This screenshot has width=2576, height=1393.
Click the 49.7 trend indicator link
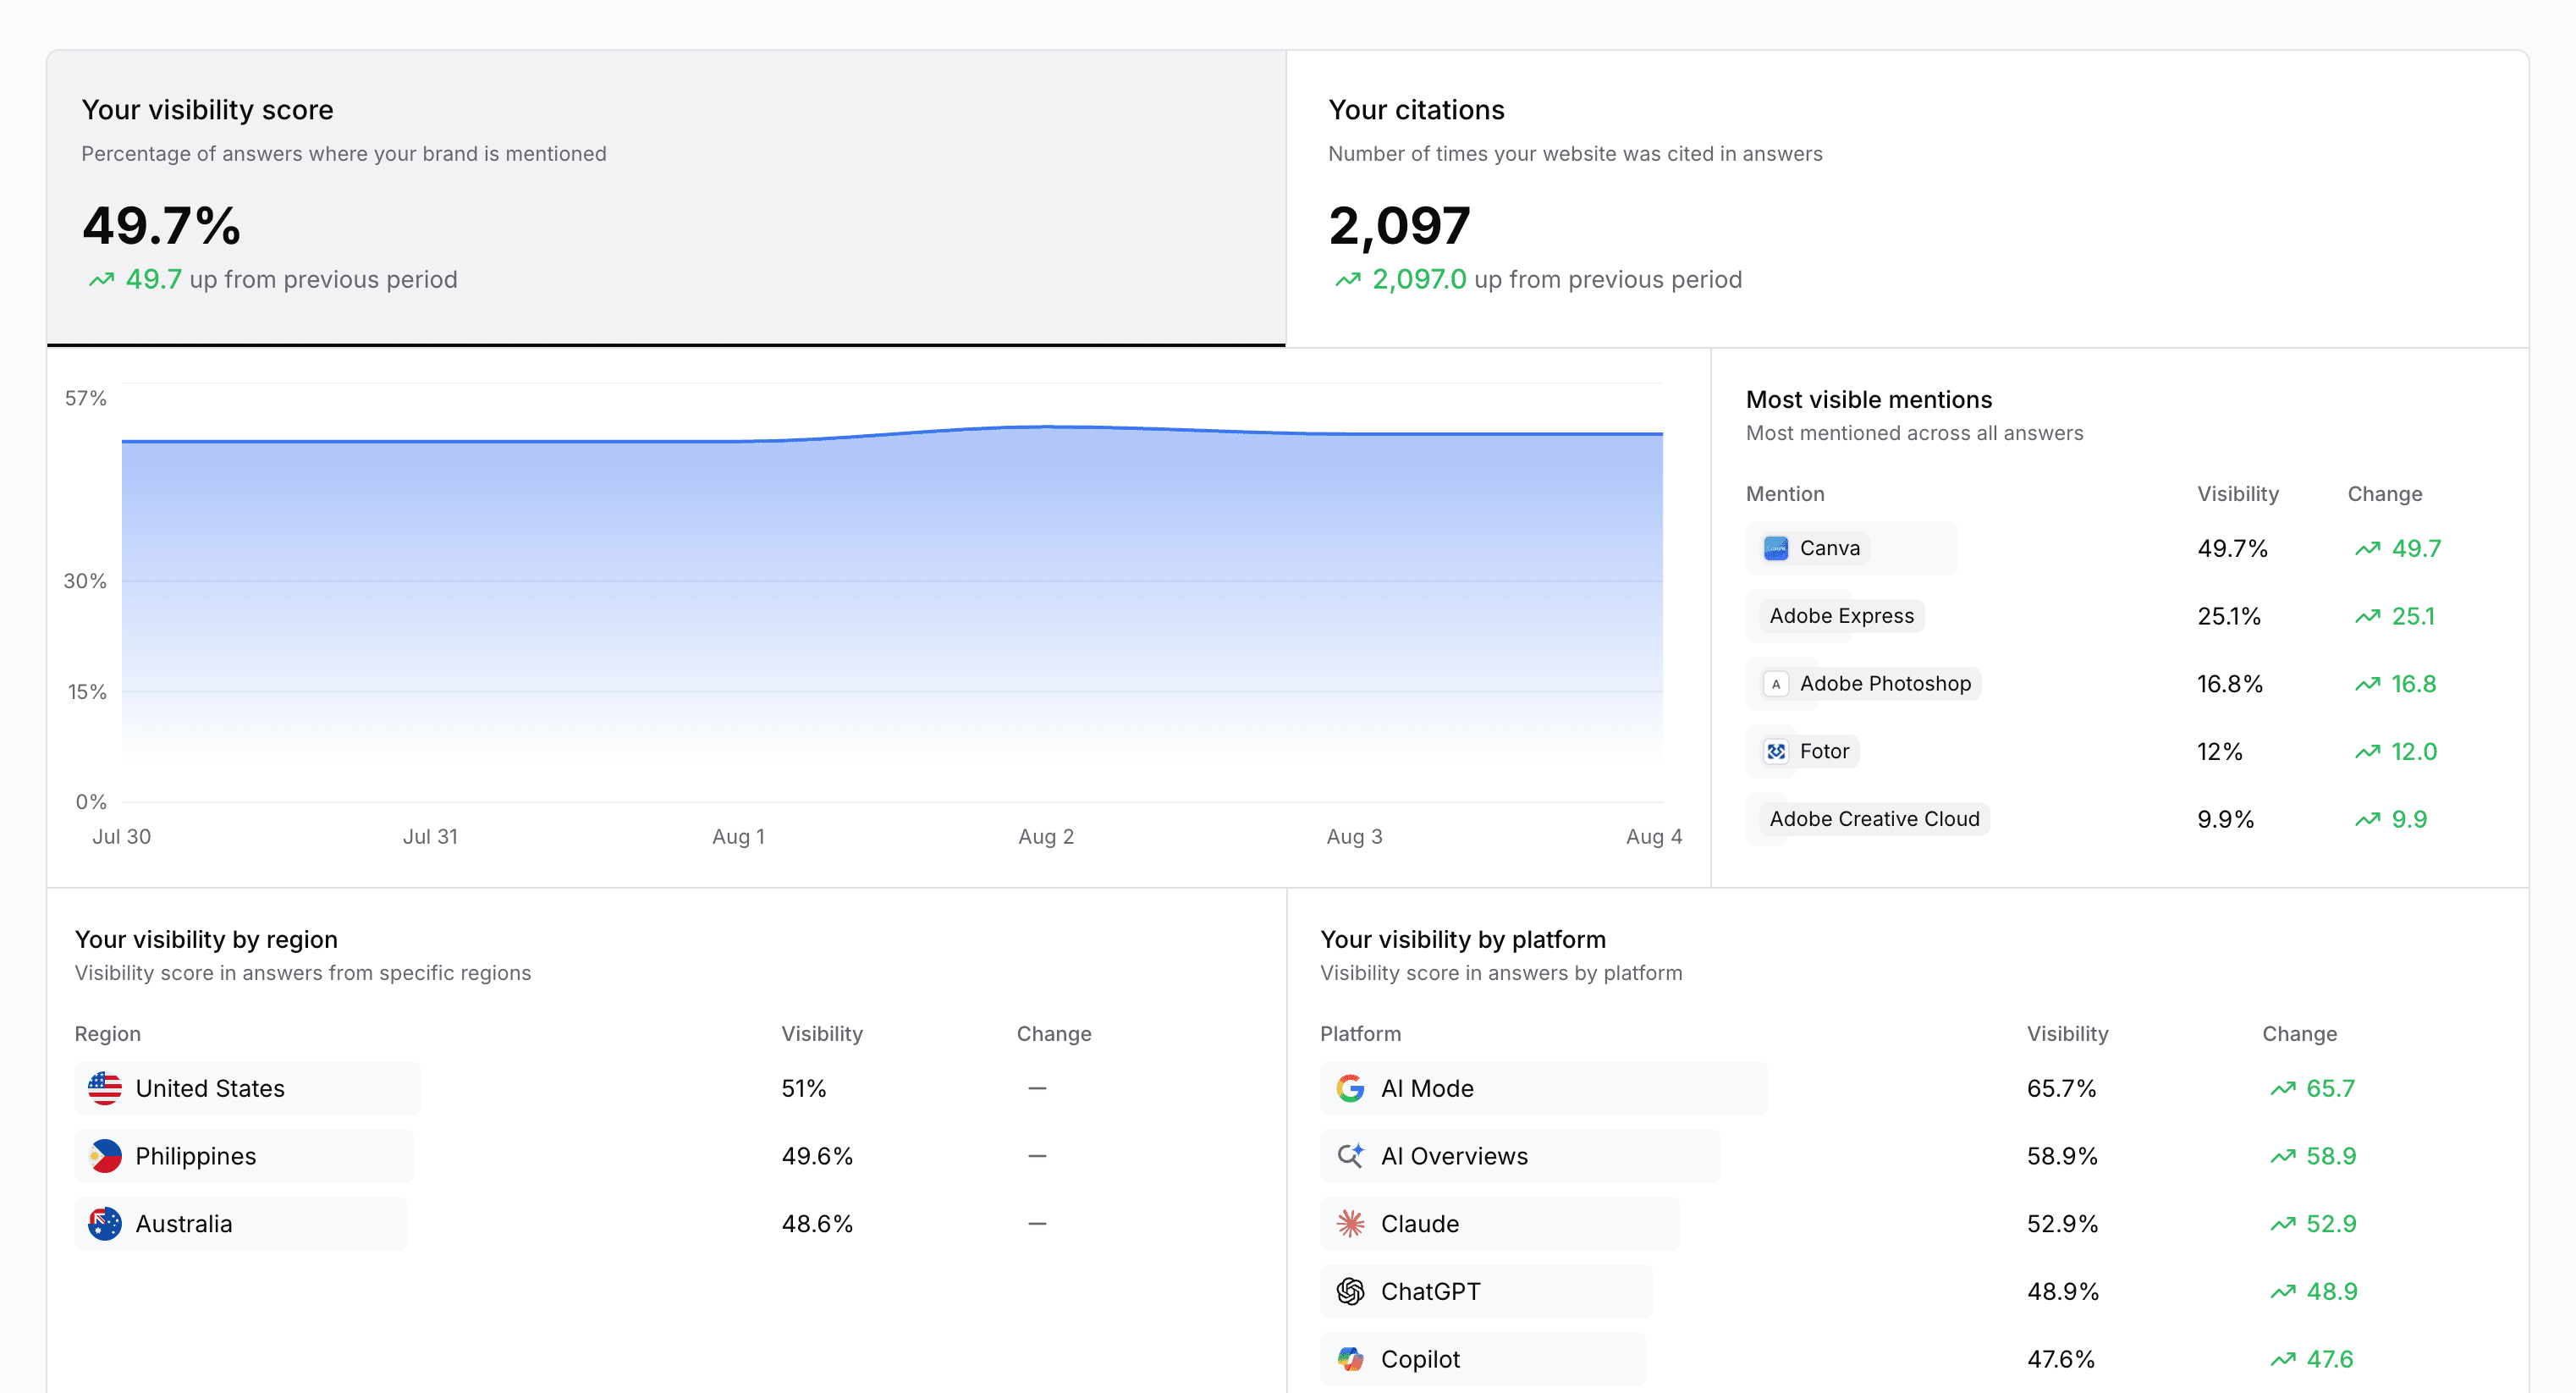pyautogui.click(x=153, y=279)
